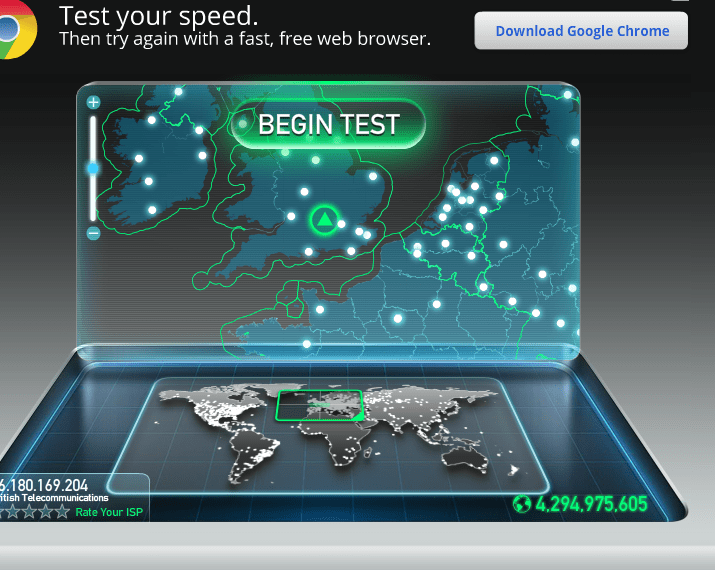This screenshot has width=715, height=570.
Task: Click the blue zoom slider handle
Action: pos(93,169)
